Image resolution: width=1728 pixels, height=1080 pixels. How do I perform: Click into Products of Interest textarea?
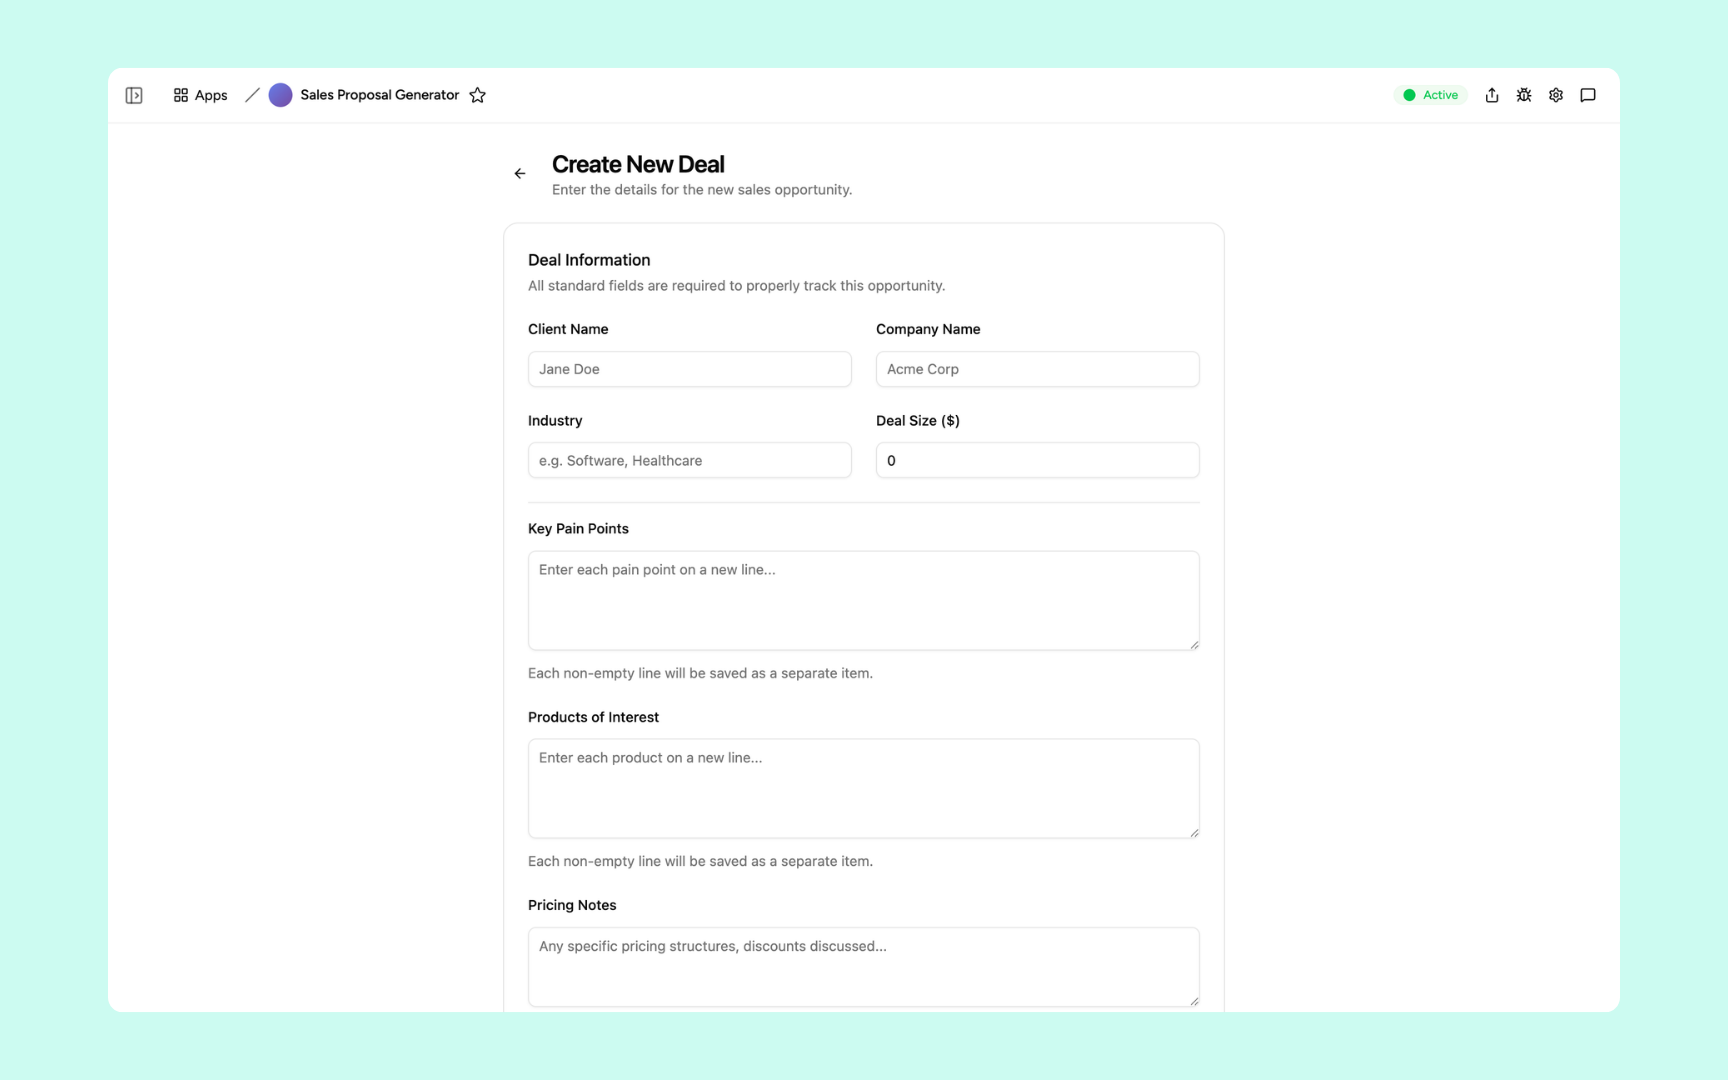pyautogui.click(x=864, y=788)
